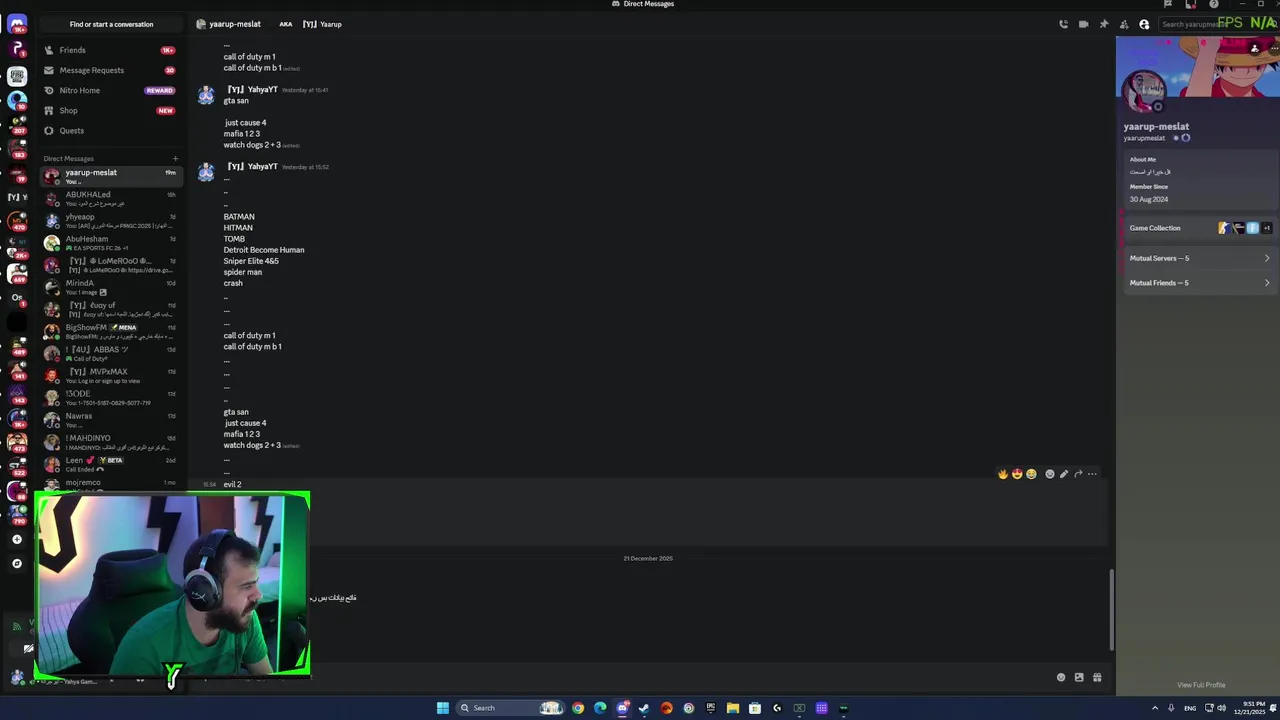This screenshot has width=1280, height=720.
Task: Open GIF picker in message box
Action: [1079, 677]
